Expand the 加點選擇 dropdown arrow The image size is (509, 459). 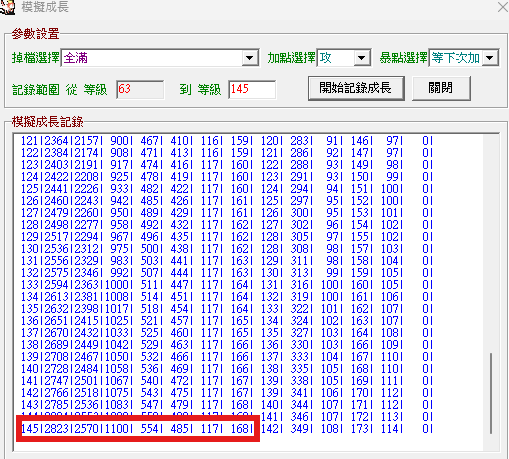(362, 58)
